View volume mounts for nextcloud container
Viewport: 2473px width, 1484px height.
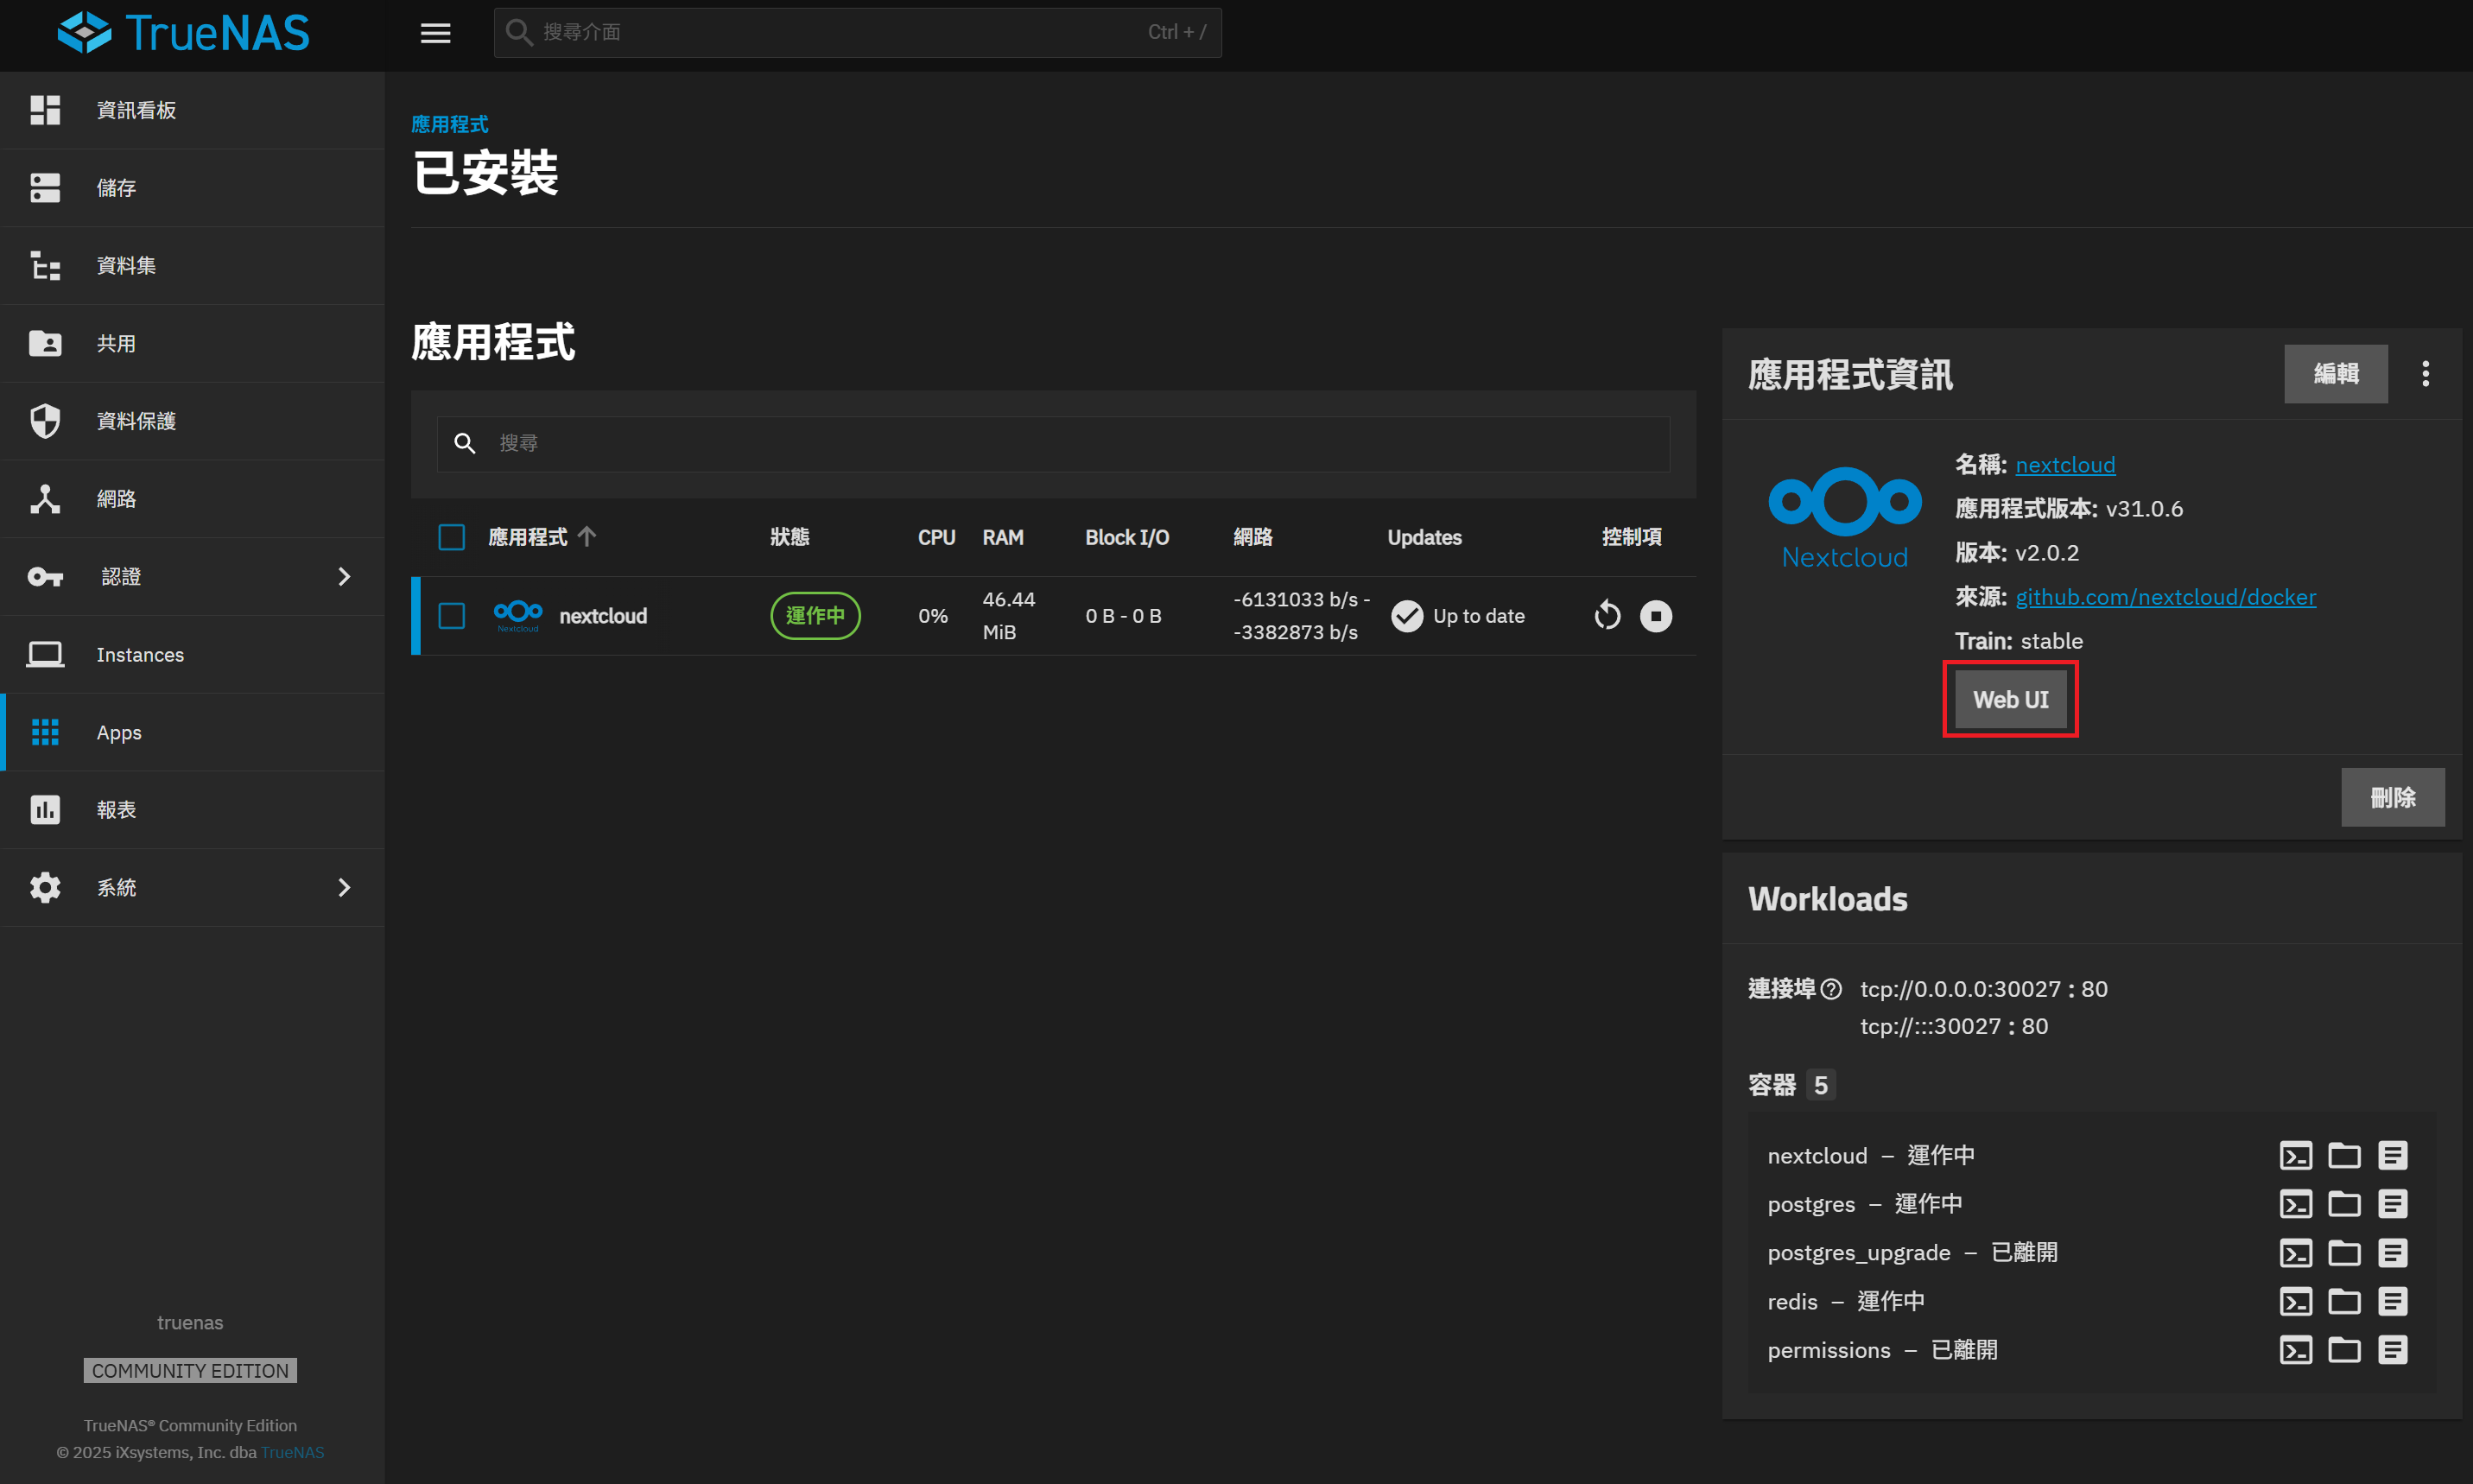pos(2344,1155)
